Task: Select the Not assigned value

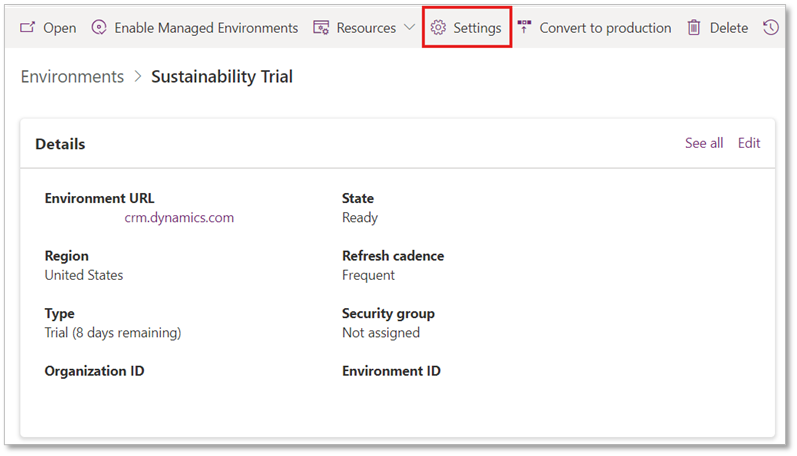Action: click(381, 333)
